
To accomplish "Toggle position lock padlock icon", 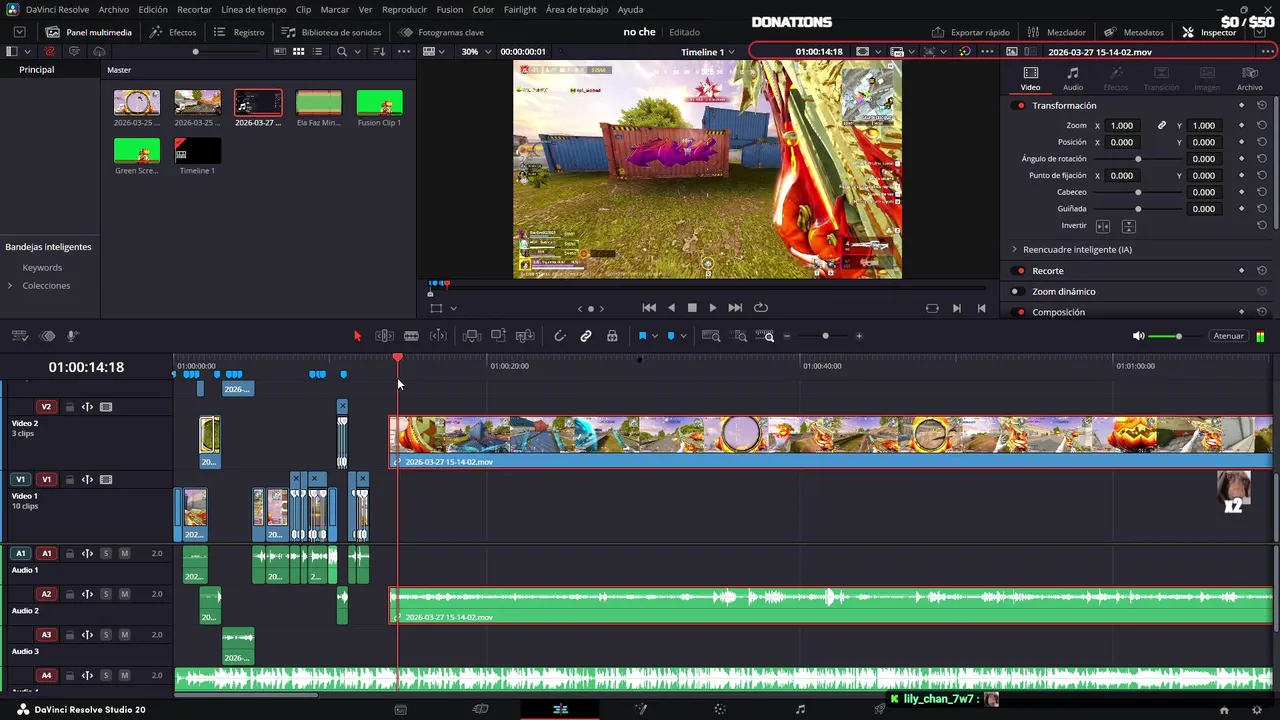I will point(612,336).
